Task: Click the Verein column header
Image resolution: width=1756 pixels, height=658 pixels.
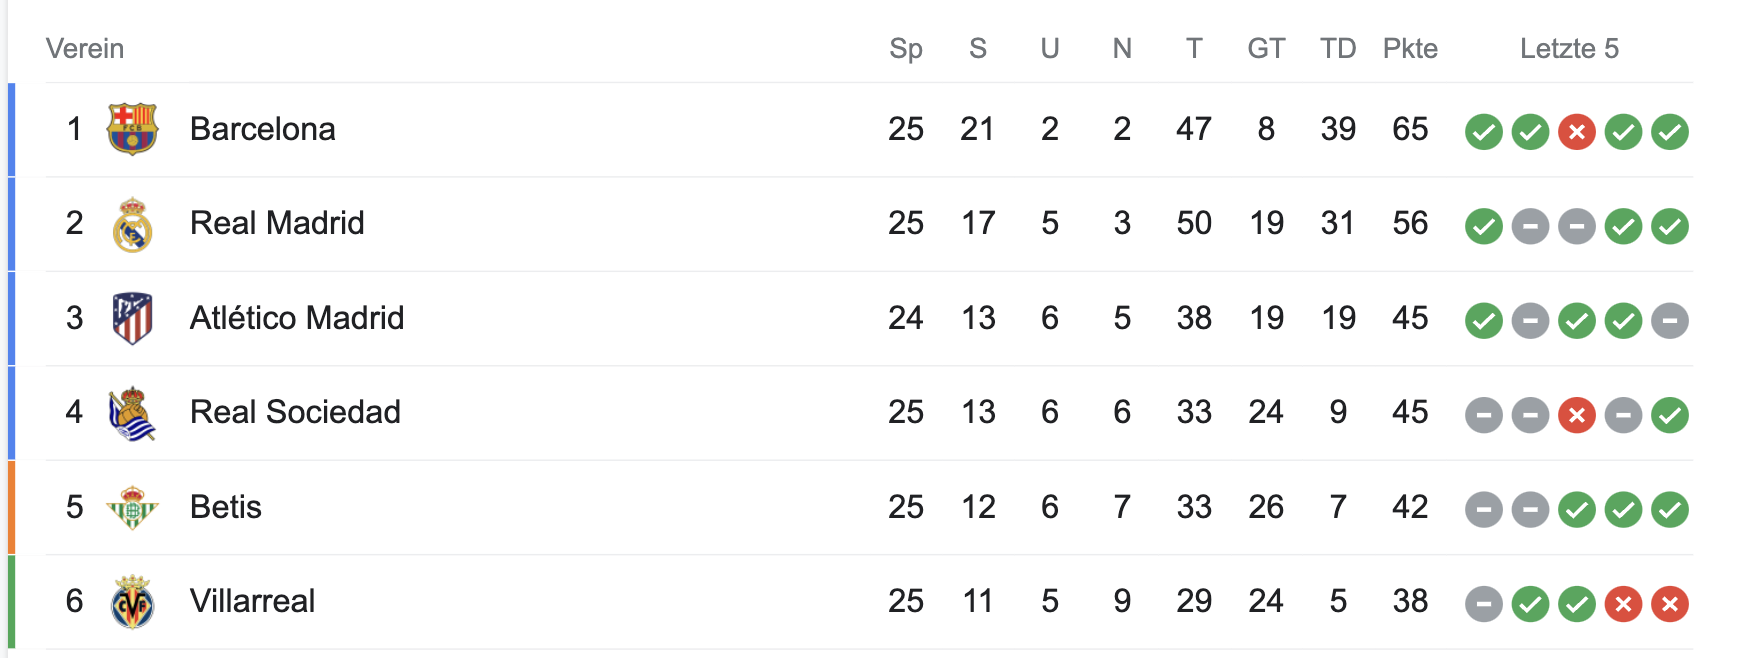Action: point(85,48)
